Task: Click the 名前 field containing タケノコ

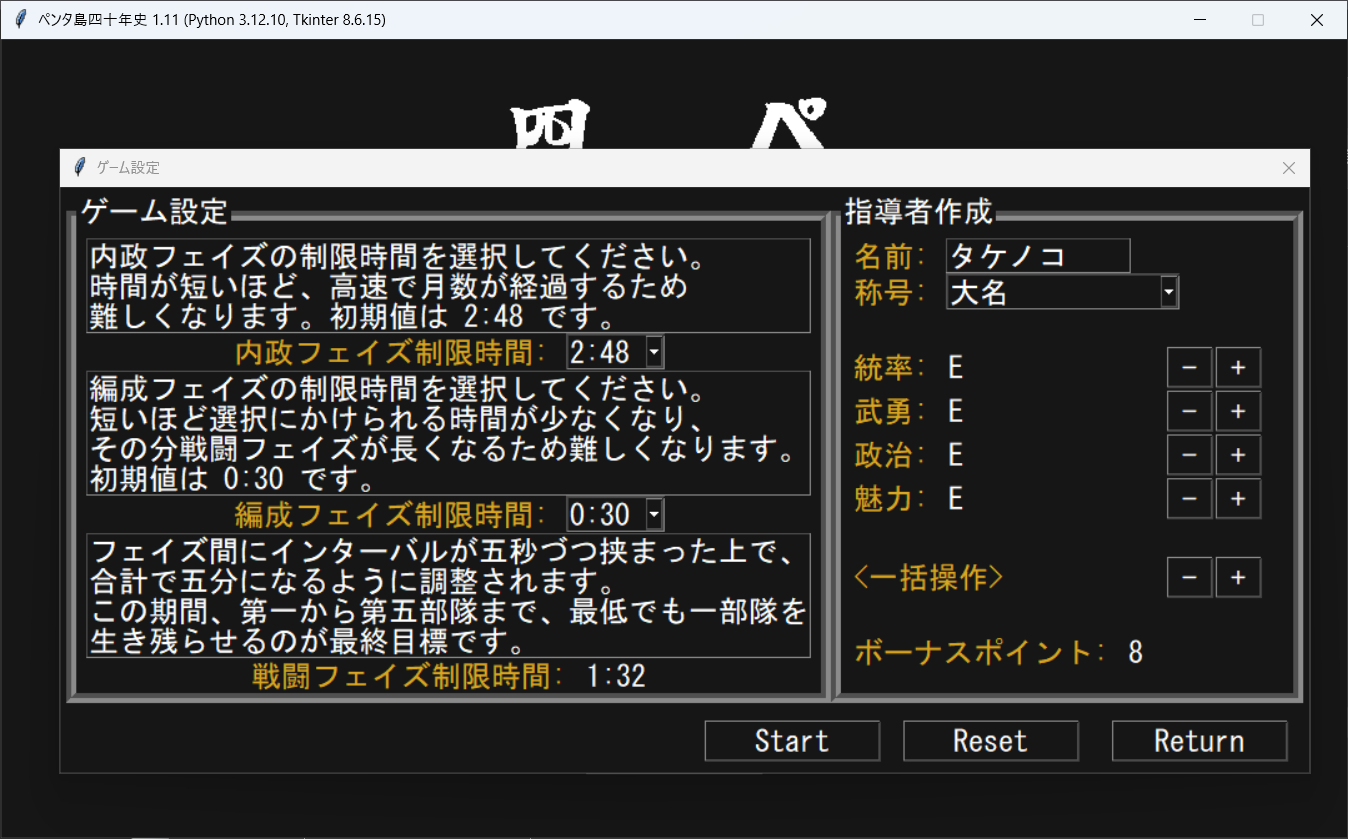Action: pyautogui.click(x=1037, y=256)
